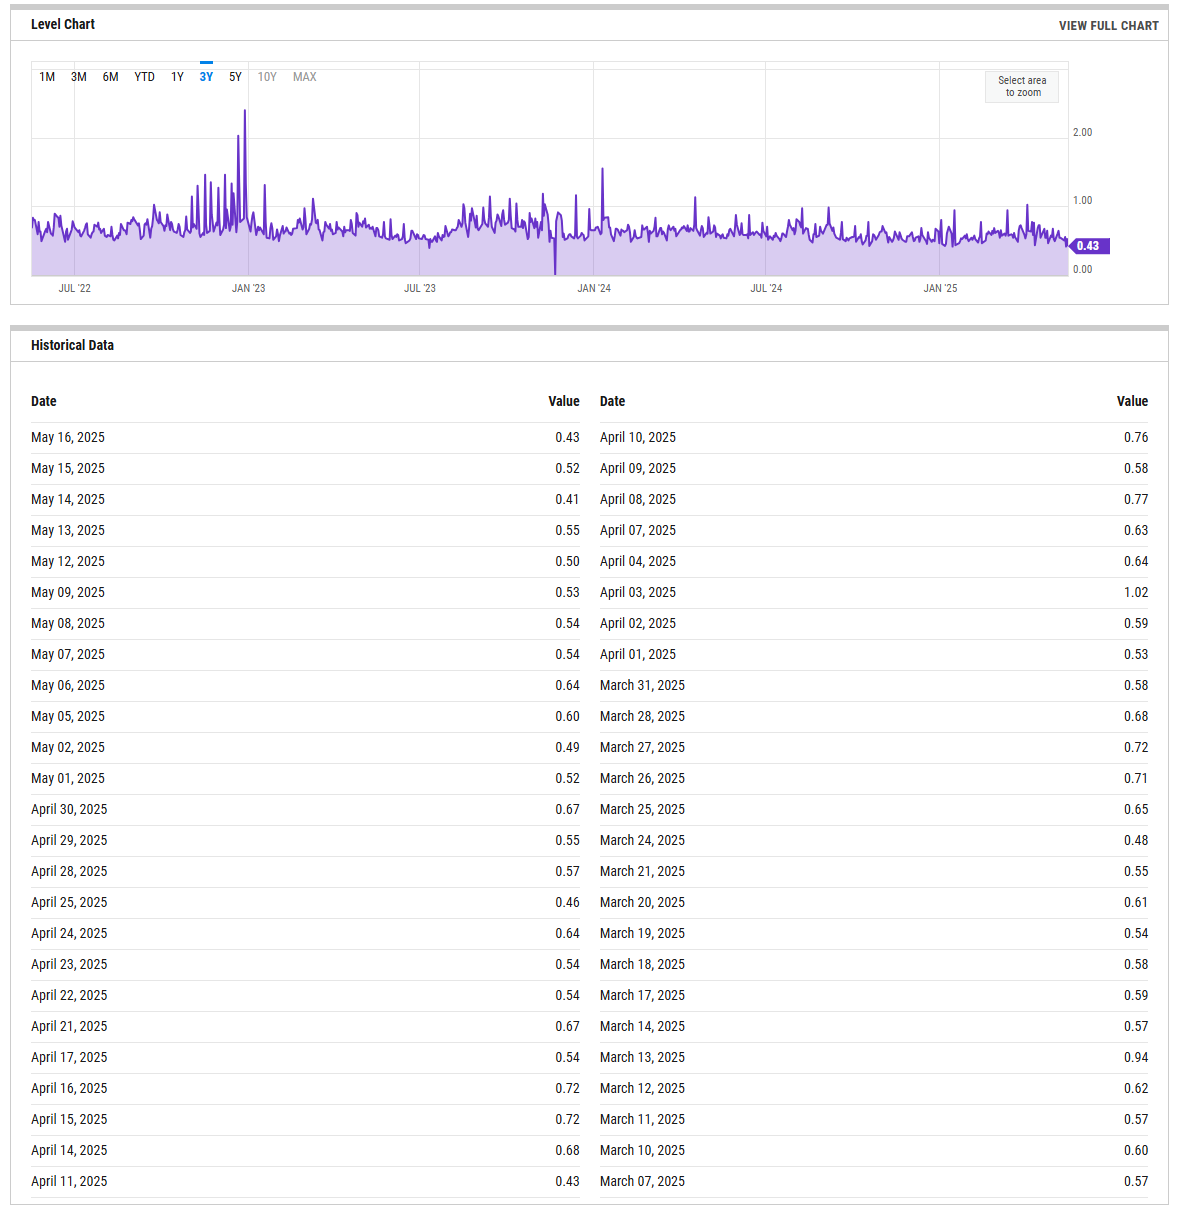
Task: Click the greyed 10Y range option
Action: (x=267, y=77)
